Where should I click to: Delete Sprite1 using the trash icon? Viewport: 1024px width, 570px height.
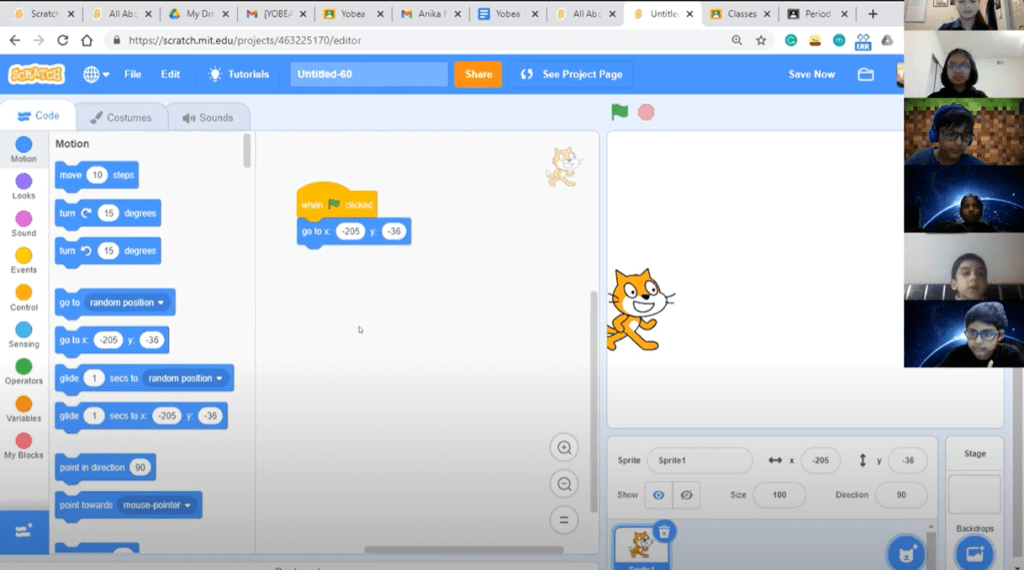tap(665, 531)
